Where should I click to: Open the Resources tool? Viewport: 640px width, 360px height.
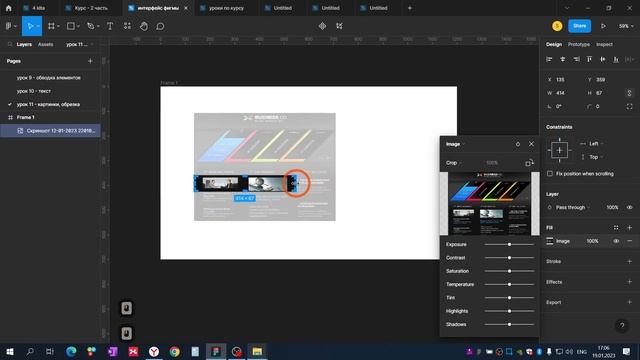(x=127, y=26)
